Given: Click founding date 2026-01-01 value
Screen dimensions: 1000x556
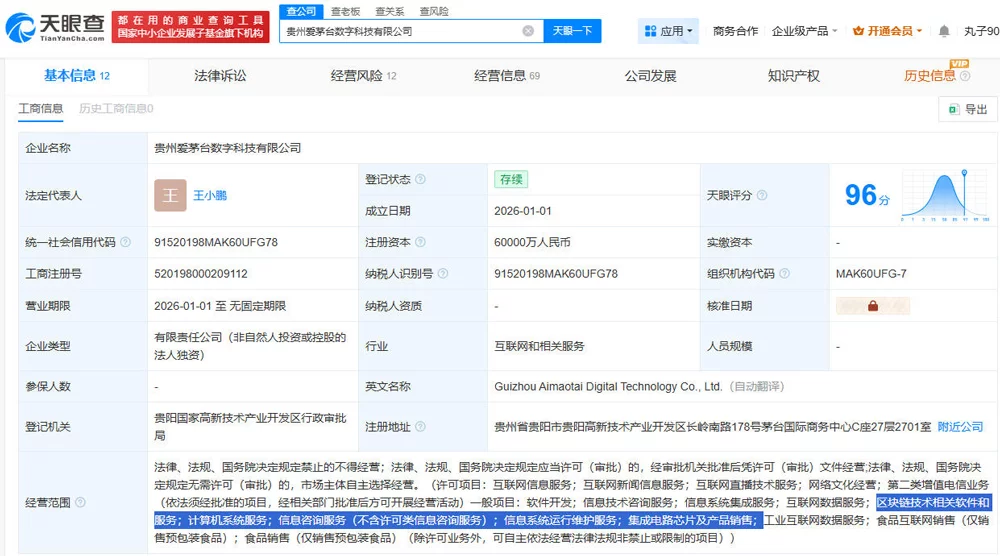Looking at the screenshot, I should coord(523,211).
